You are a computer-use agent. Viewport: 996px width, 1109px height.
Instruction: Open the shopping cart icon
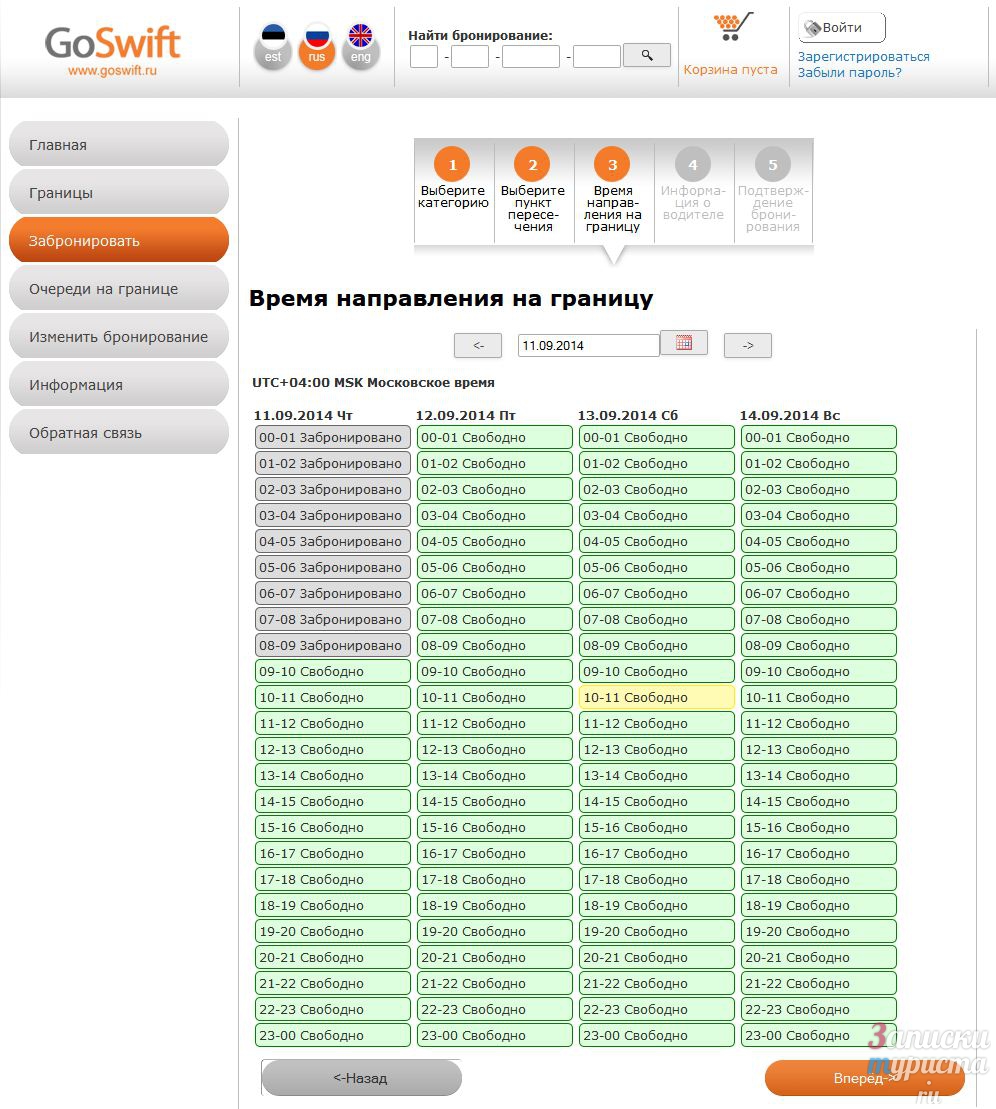click(732, 28)
